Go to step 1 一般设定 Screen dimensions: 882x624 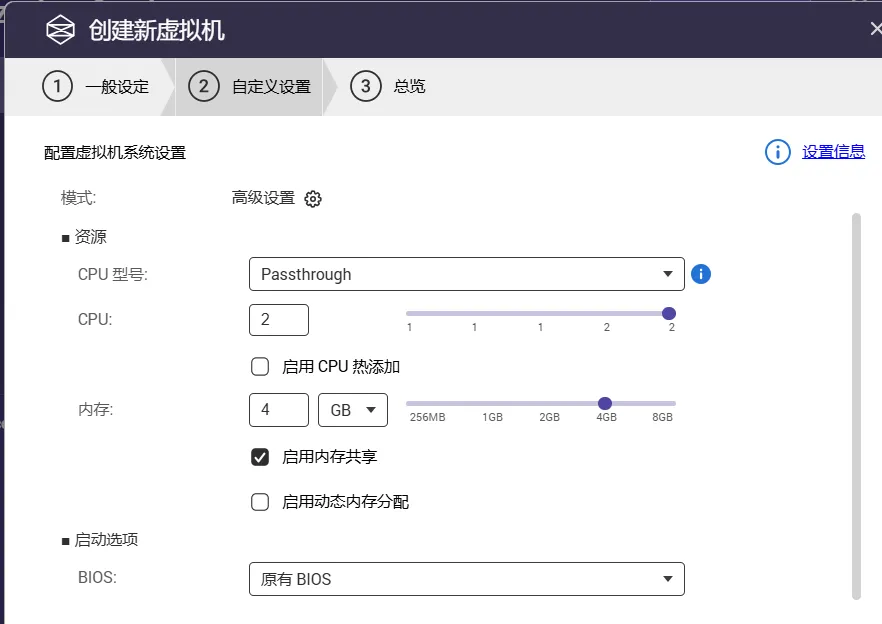click(96, 87)
